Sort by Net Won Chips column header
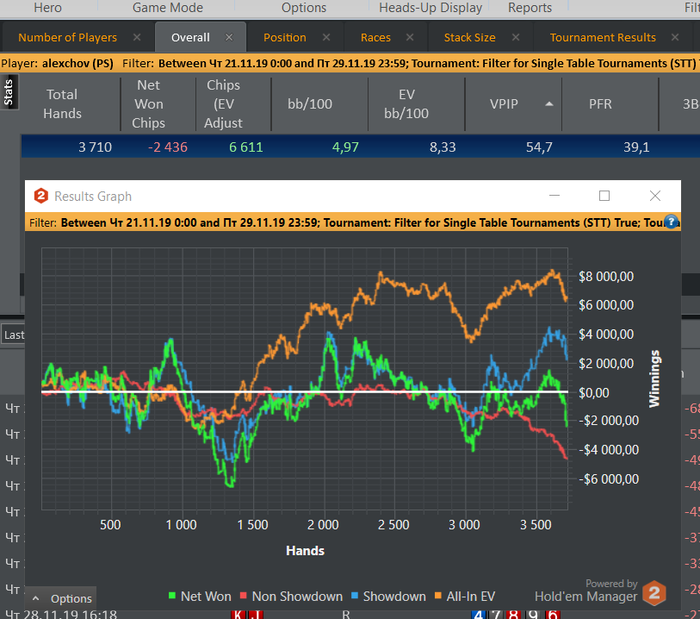 click(x=148, y=104)
